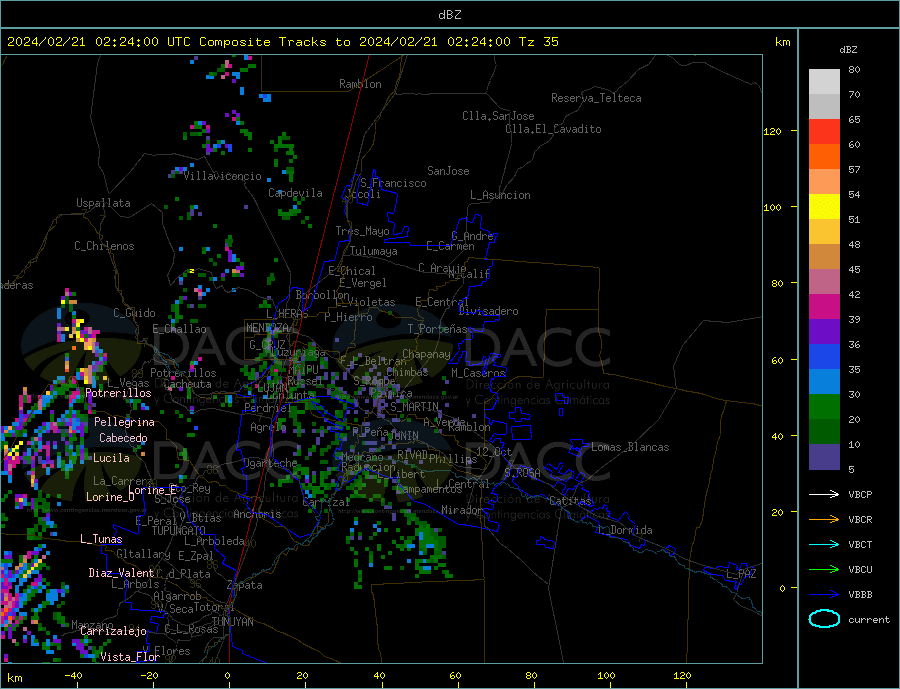Screen dimensions: 900x689
Task: Click the VBBB legend label
Action: [860, 595]
